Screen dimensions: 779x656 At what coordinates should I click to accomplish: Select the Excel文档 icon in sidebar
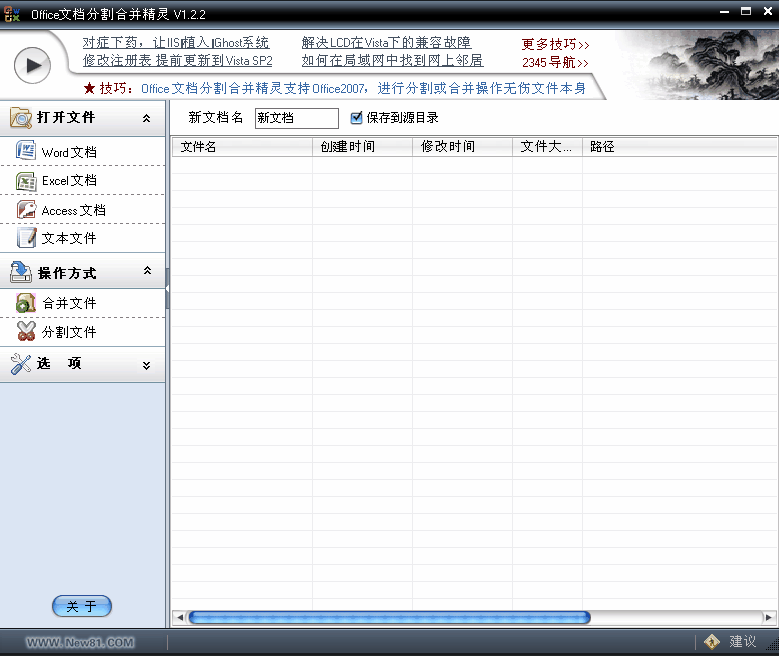26,181
